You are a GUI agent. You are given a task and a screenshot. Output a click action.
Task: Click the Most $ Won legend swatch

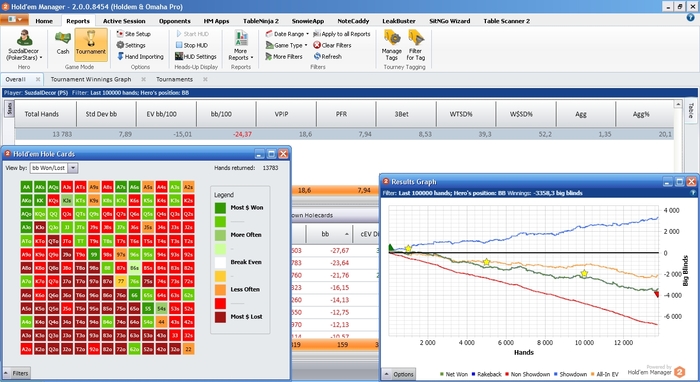click(220, 208)
